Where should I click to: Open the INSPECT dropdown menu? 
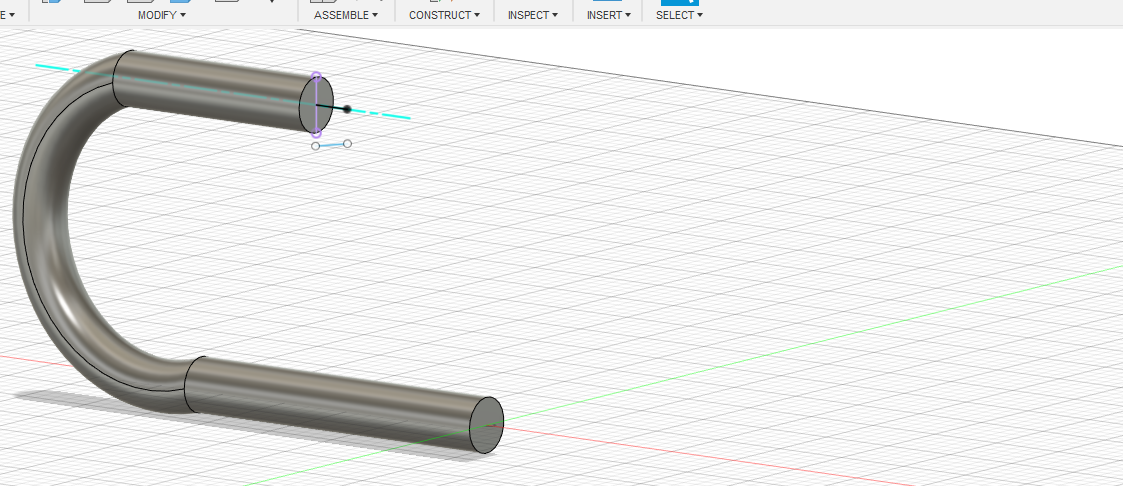tap(533, 15)
